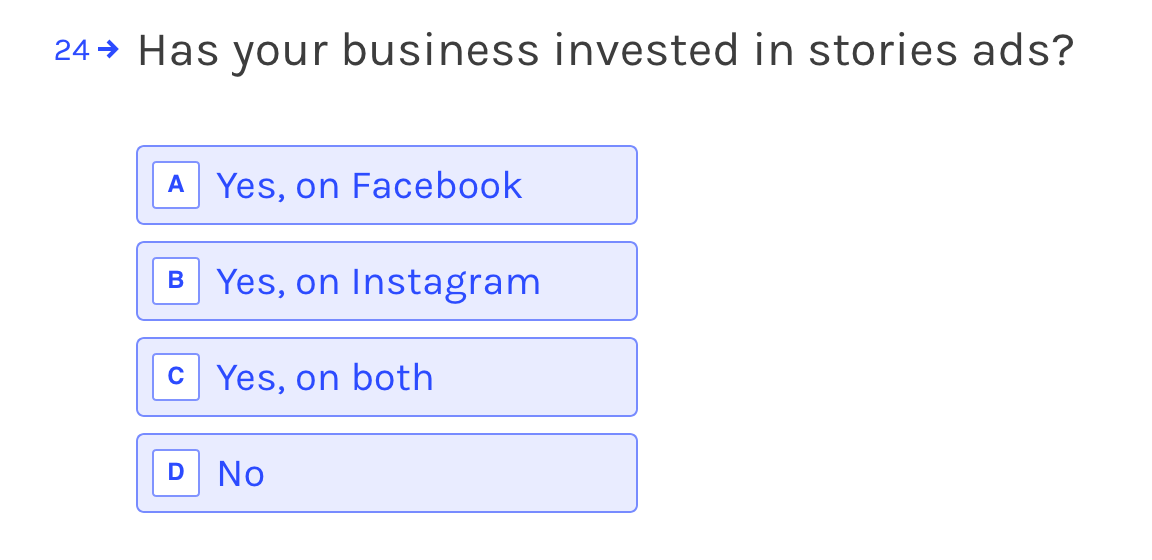Click the D key badge
1152x560 pixels.
coord(176,473)
